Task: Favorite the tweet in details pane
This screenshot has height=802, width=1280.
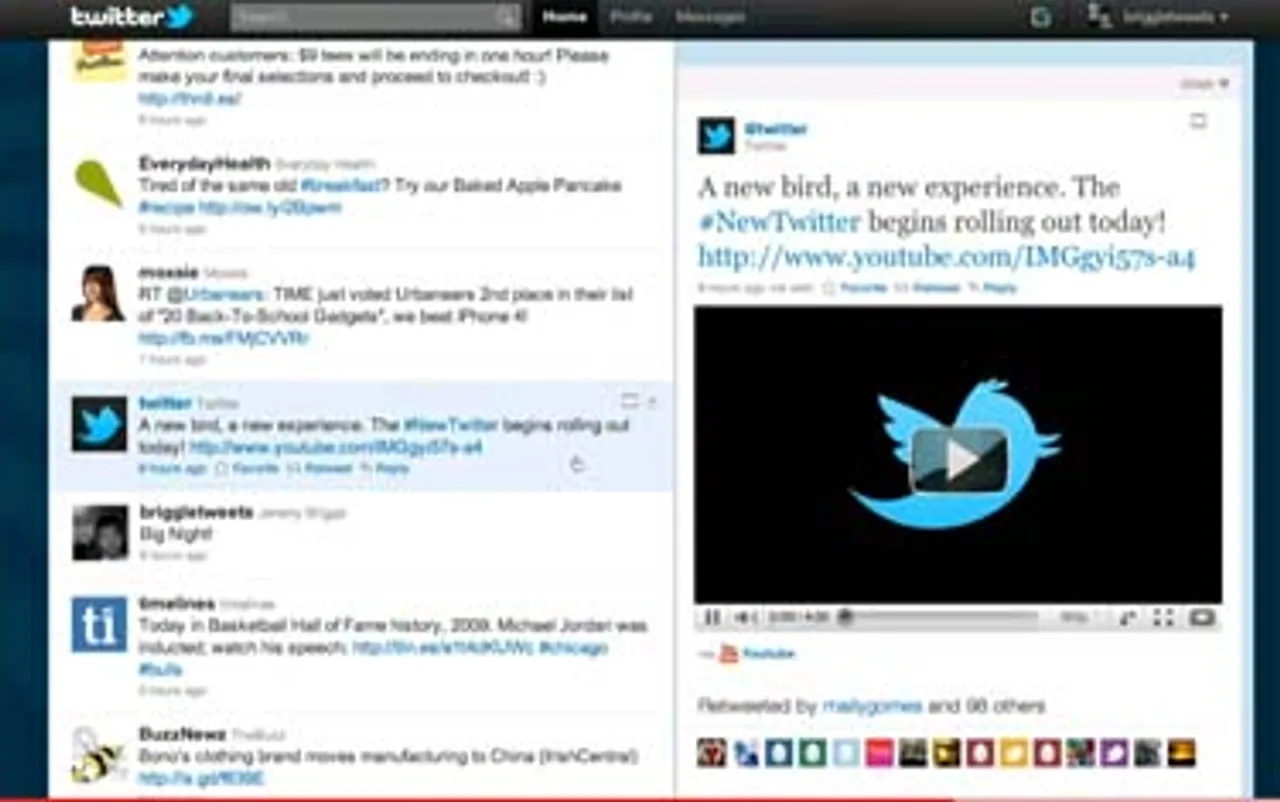Action: coord(855,287)
